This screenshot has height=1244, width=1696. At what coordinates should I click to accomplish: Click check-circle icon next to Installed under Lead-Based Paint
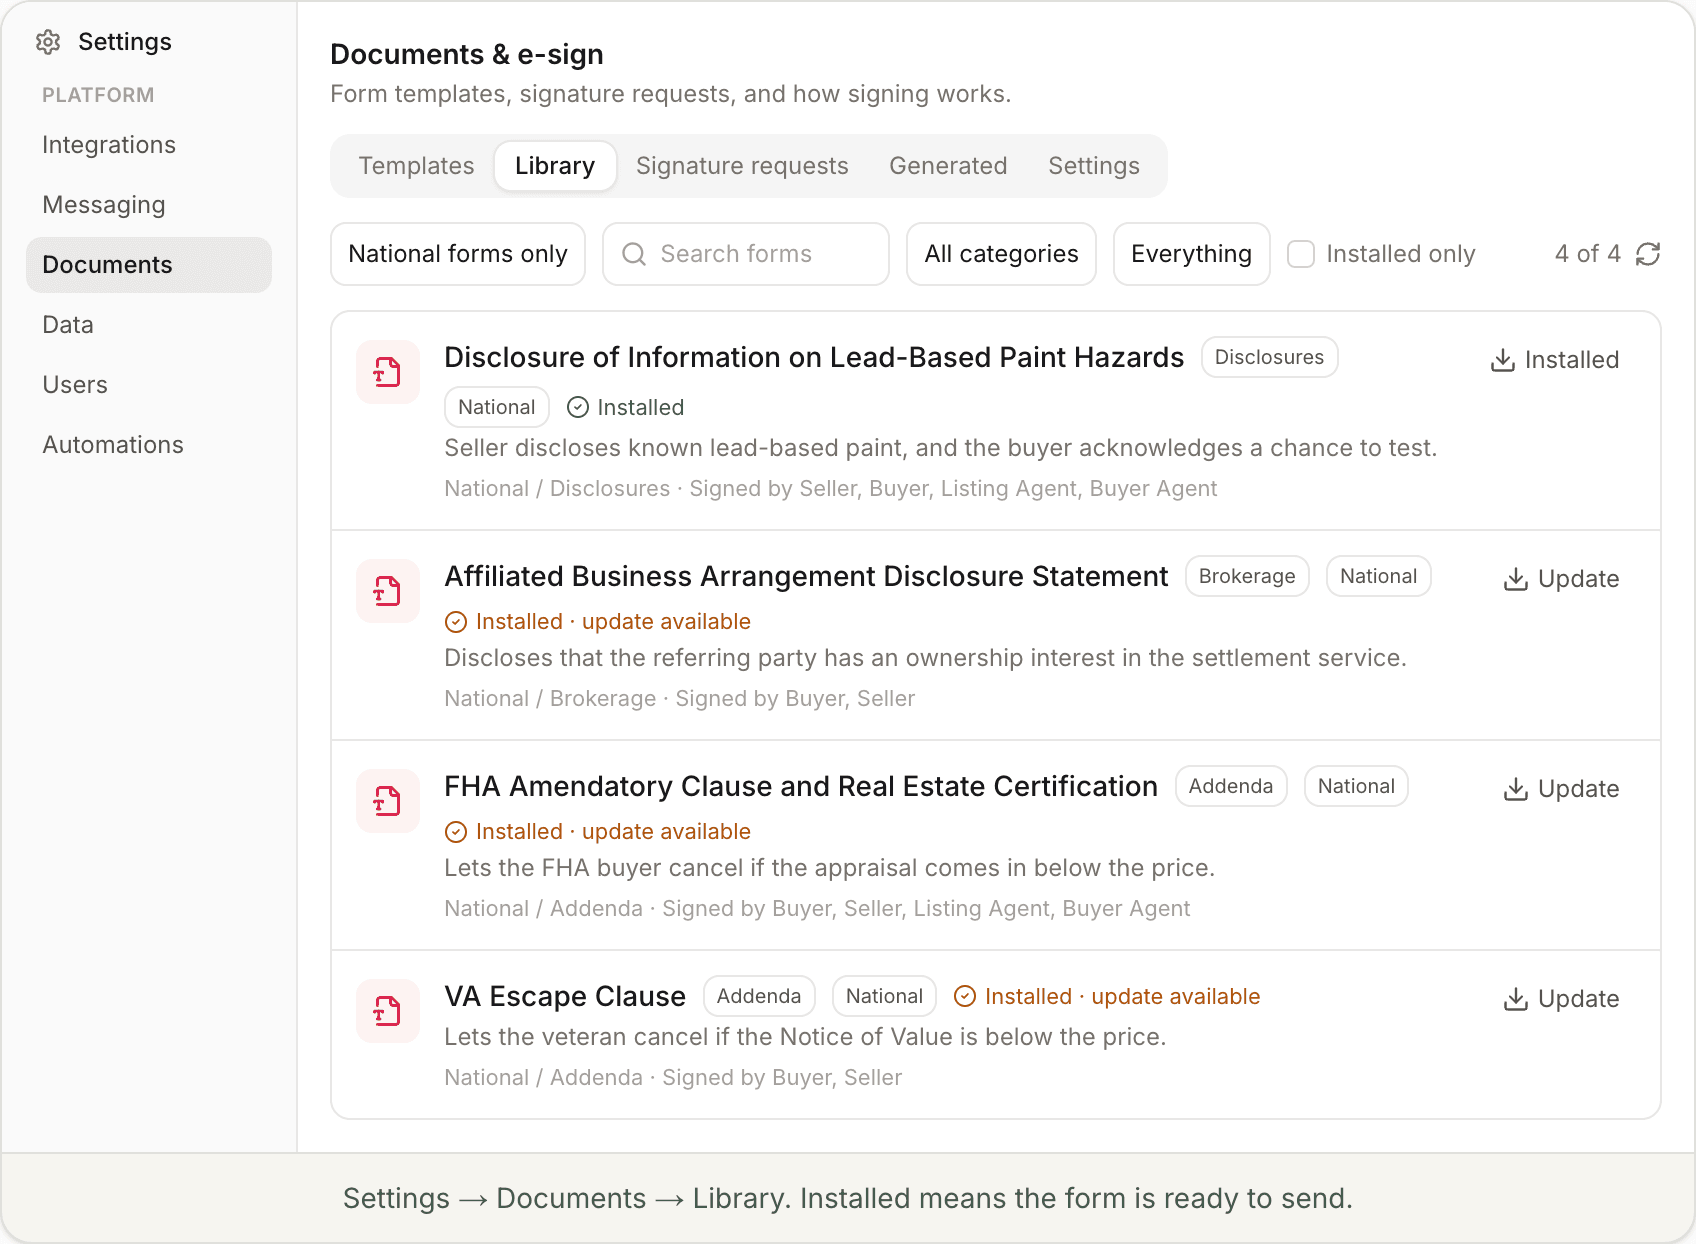[x=578, y=407]
